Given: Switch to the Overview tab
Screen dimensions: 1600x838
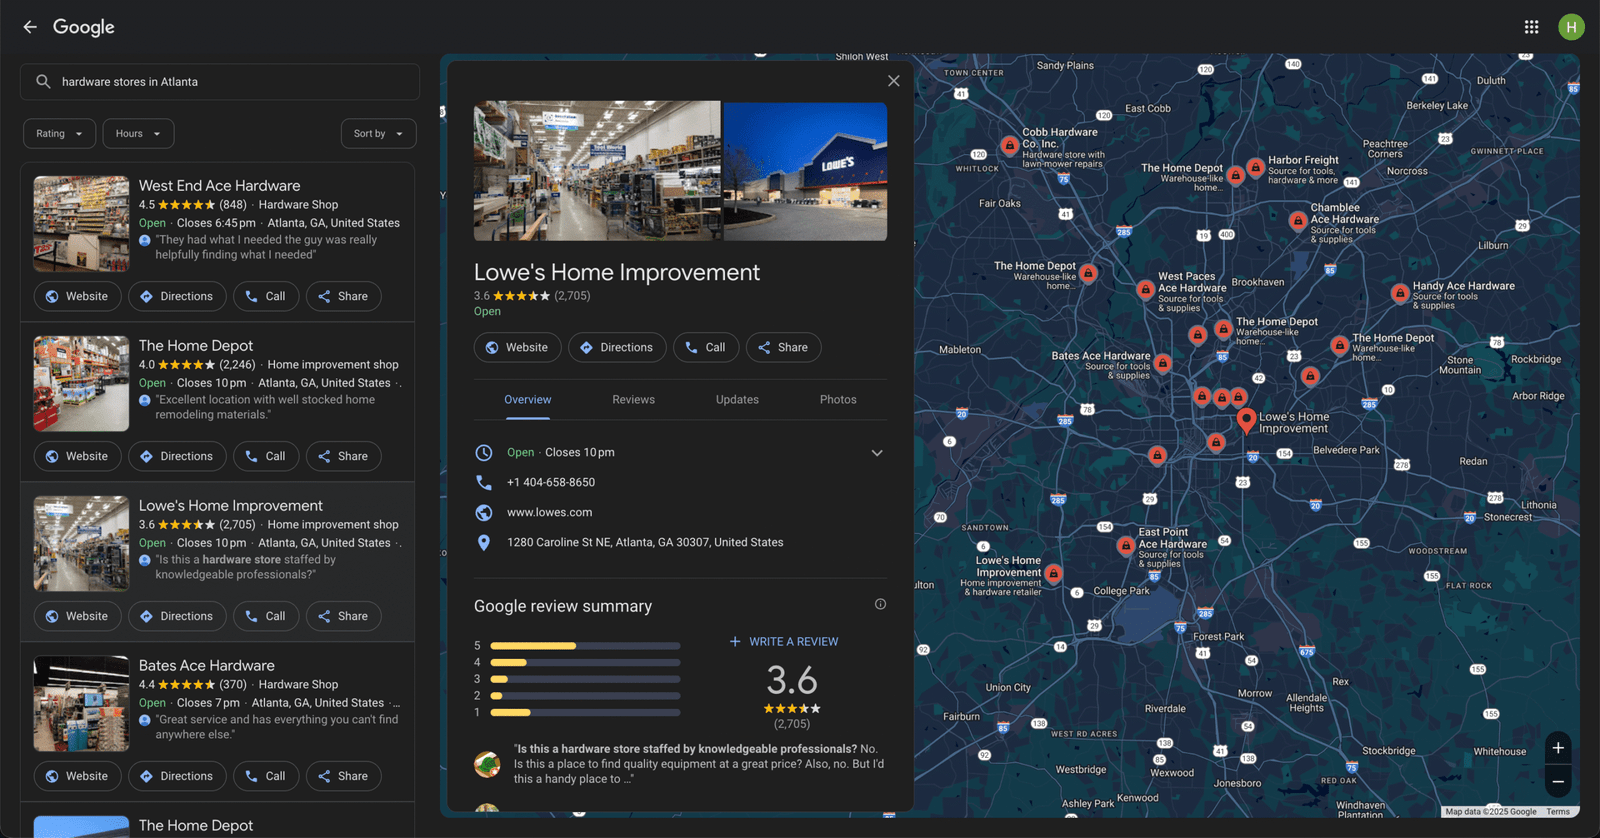Looking at the screenshot, I should (528, 400).
